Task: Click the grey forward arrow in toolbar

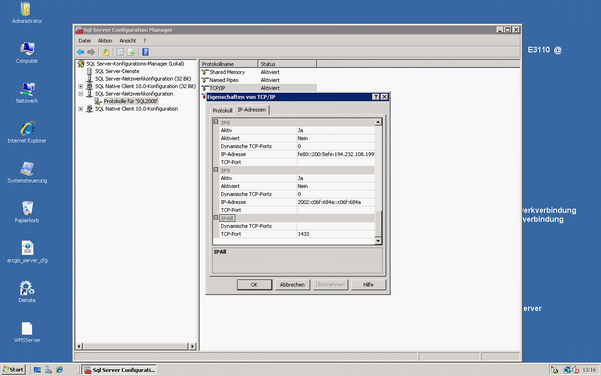Action: click(91, 52)
